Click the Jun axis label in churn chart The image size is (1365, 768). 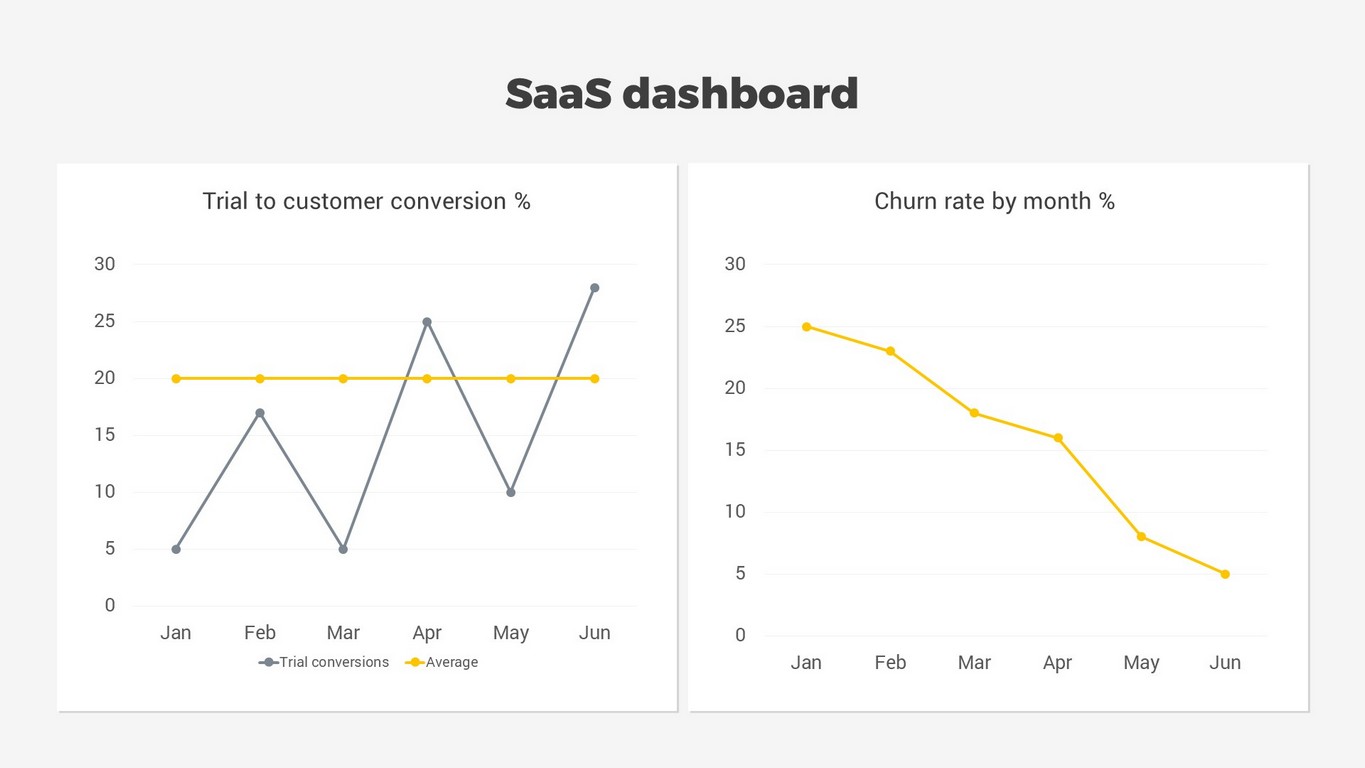[x=1225, y=663]
